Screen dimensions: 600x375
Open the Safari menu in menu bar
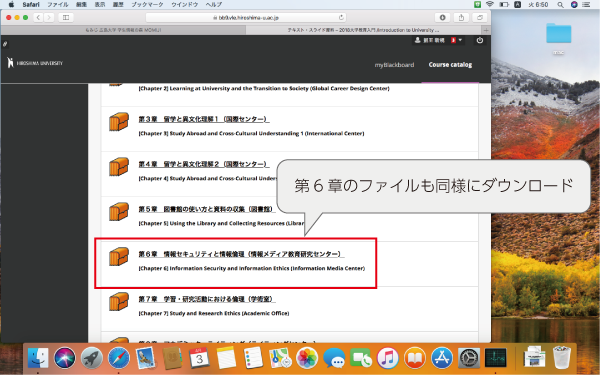31,5
